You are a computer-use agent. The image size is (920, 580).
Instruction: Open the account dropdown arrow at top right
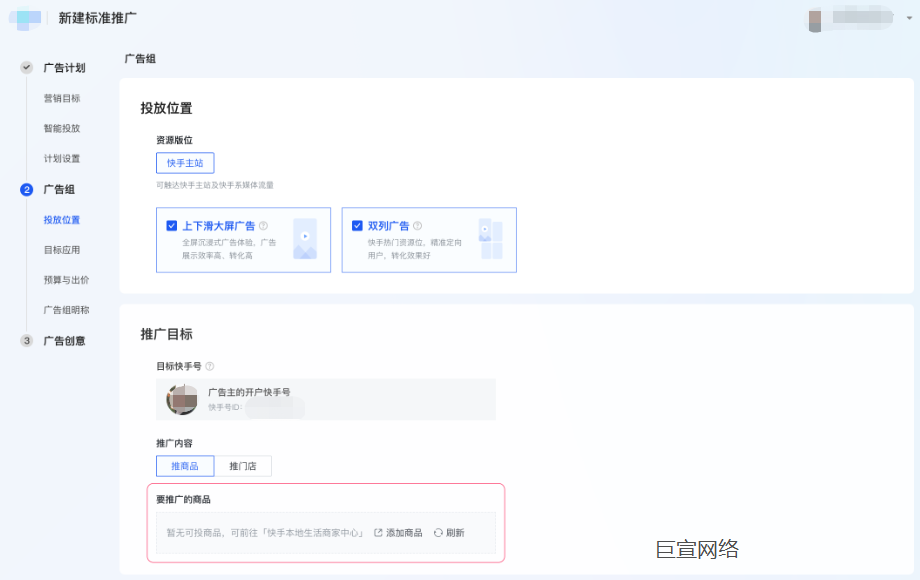click(909, 18)
